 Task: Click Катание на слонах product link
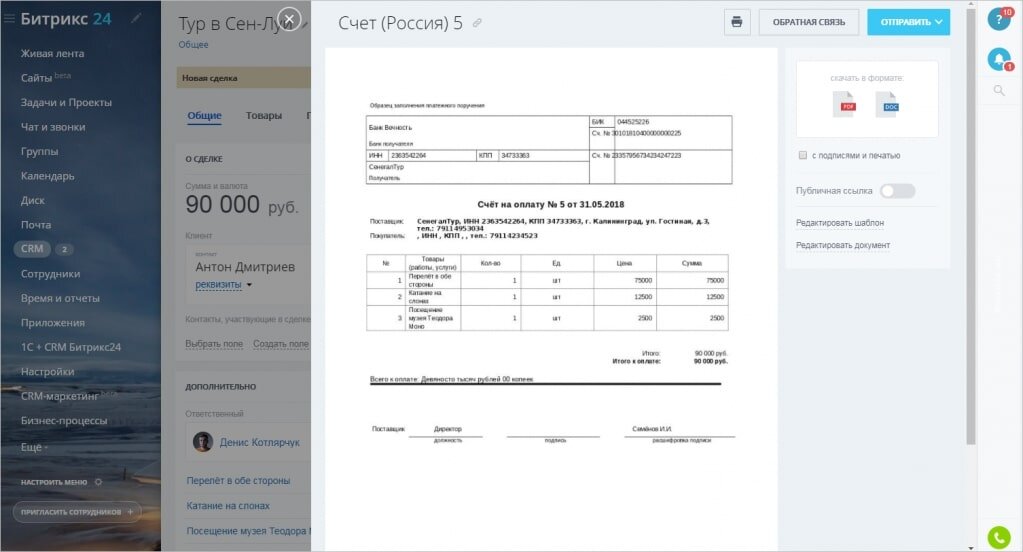228,506
